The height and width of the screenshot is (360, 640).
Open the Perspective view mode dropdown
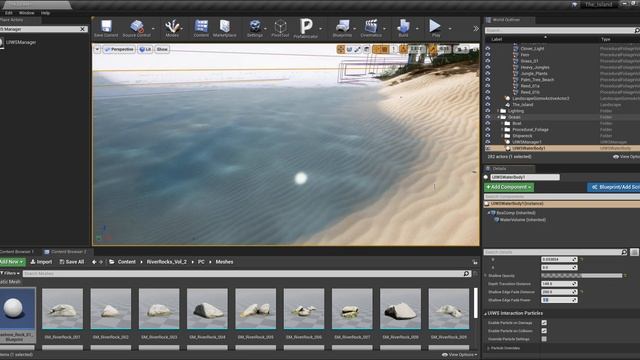[119, 49]
